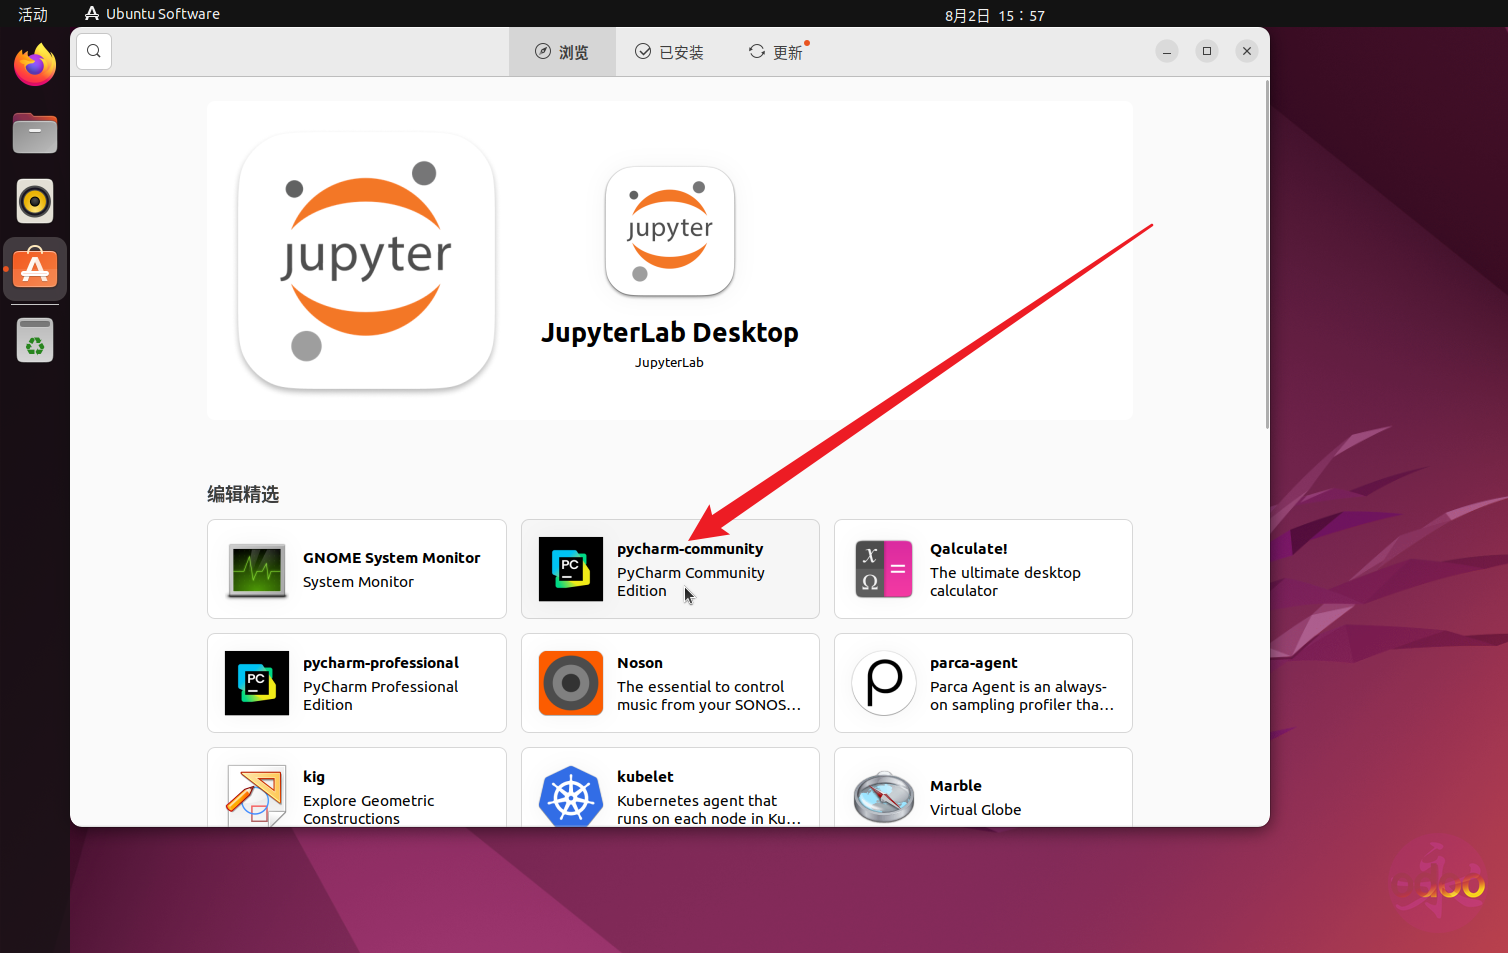Click the 编辑精选 section heading
Image resolution: width=1508 pixels, height=953 pixels.
(x=243, y=494)
